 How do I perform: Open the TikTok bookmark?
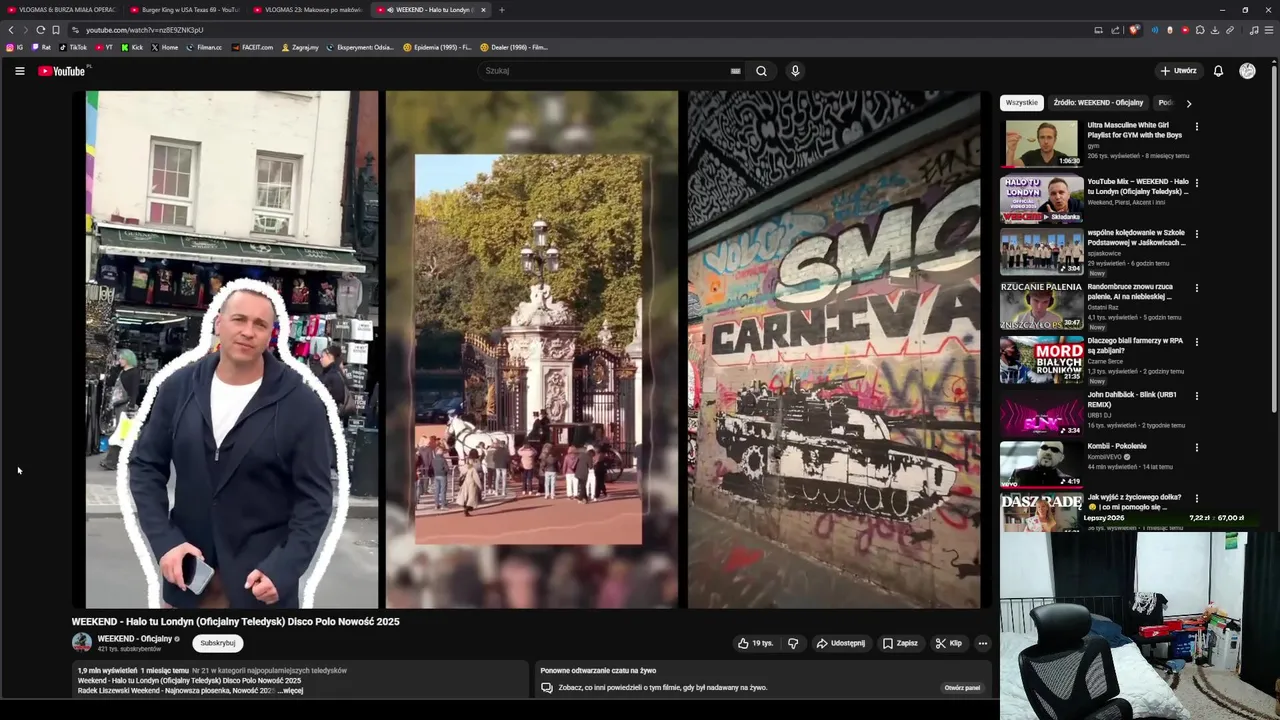[73, 47]
